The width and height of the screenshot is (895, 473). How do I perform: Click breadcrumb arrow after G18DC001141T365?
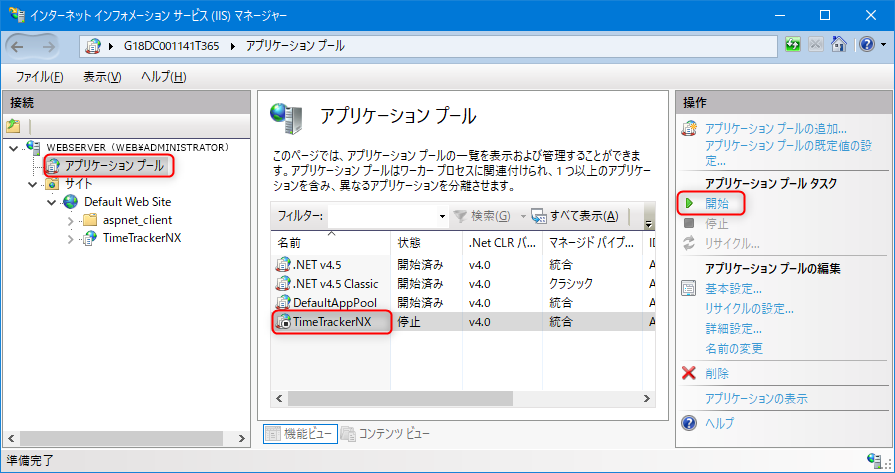pyautogui.click(x=232, y=46)
